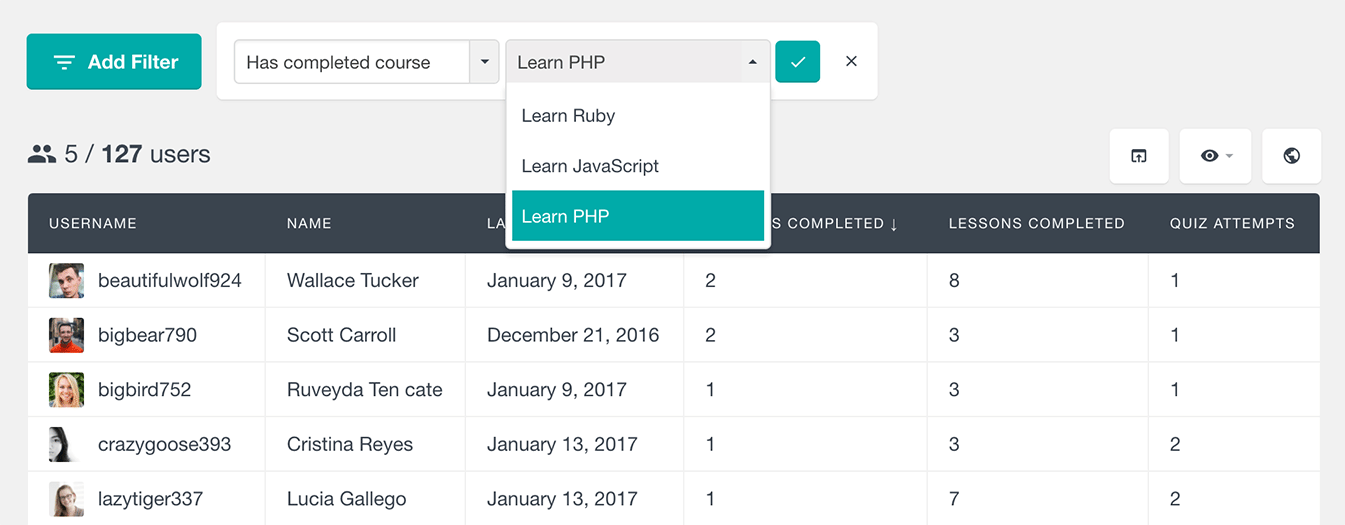
Task: Open beautifulwolf924's avatar thumbnail
Action: pyautogui.click(x=66, y=281)
